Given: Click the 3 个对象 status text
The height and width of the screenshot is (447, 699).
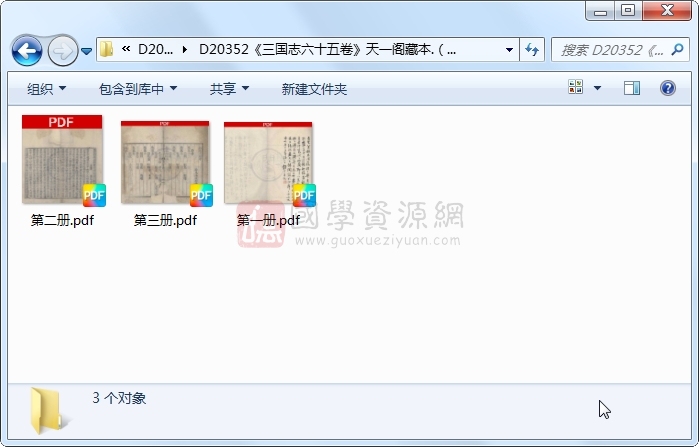Looking at the screenshot, I should point(119,398).
